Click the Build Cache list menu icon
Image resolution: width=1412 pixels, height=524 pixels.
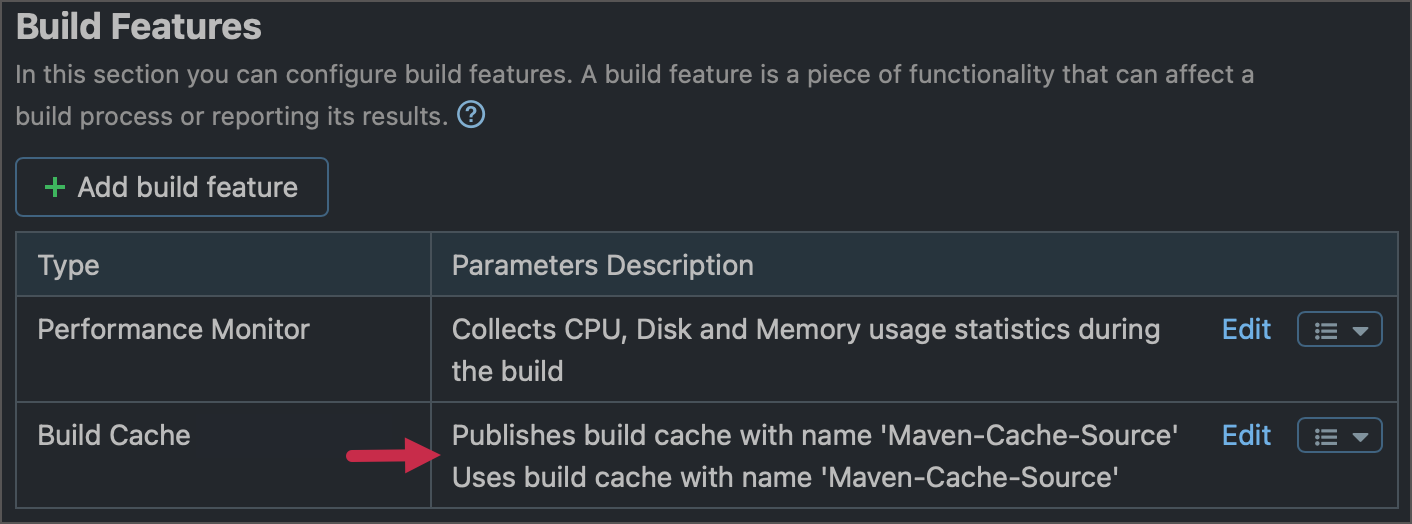[x=1326, y=436]
